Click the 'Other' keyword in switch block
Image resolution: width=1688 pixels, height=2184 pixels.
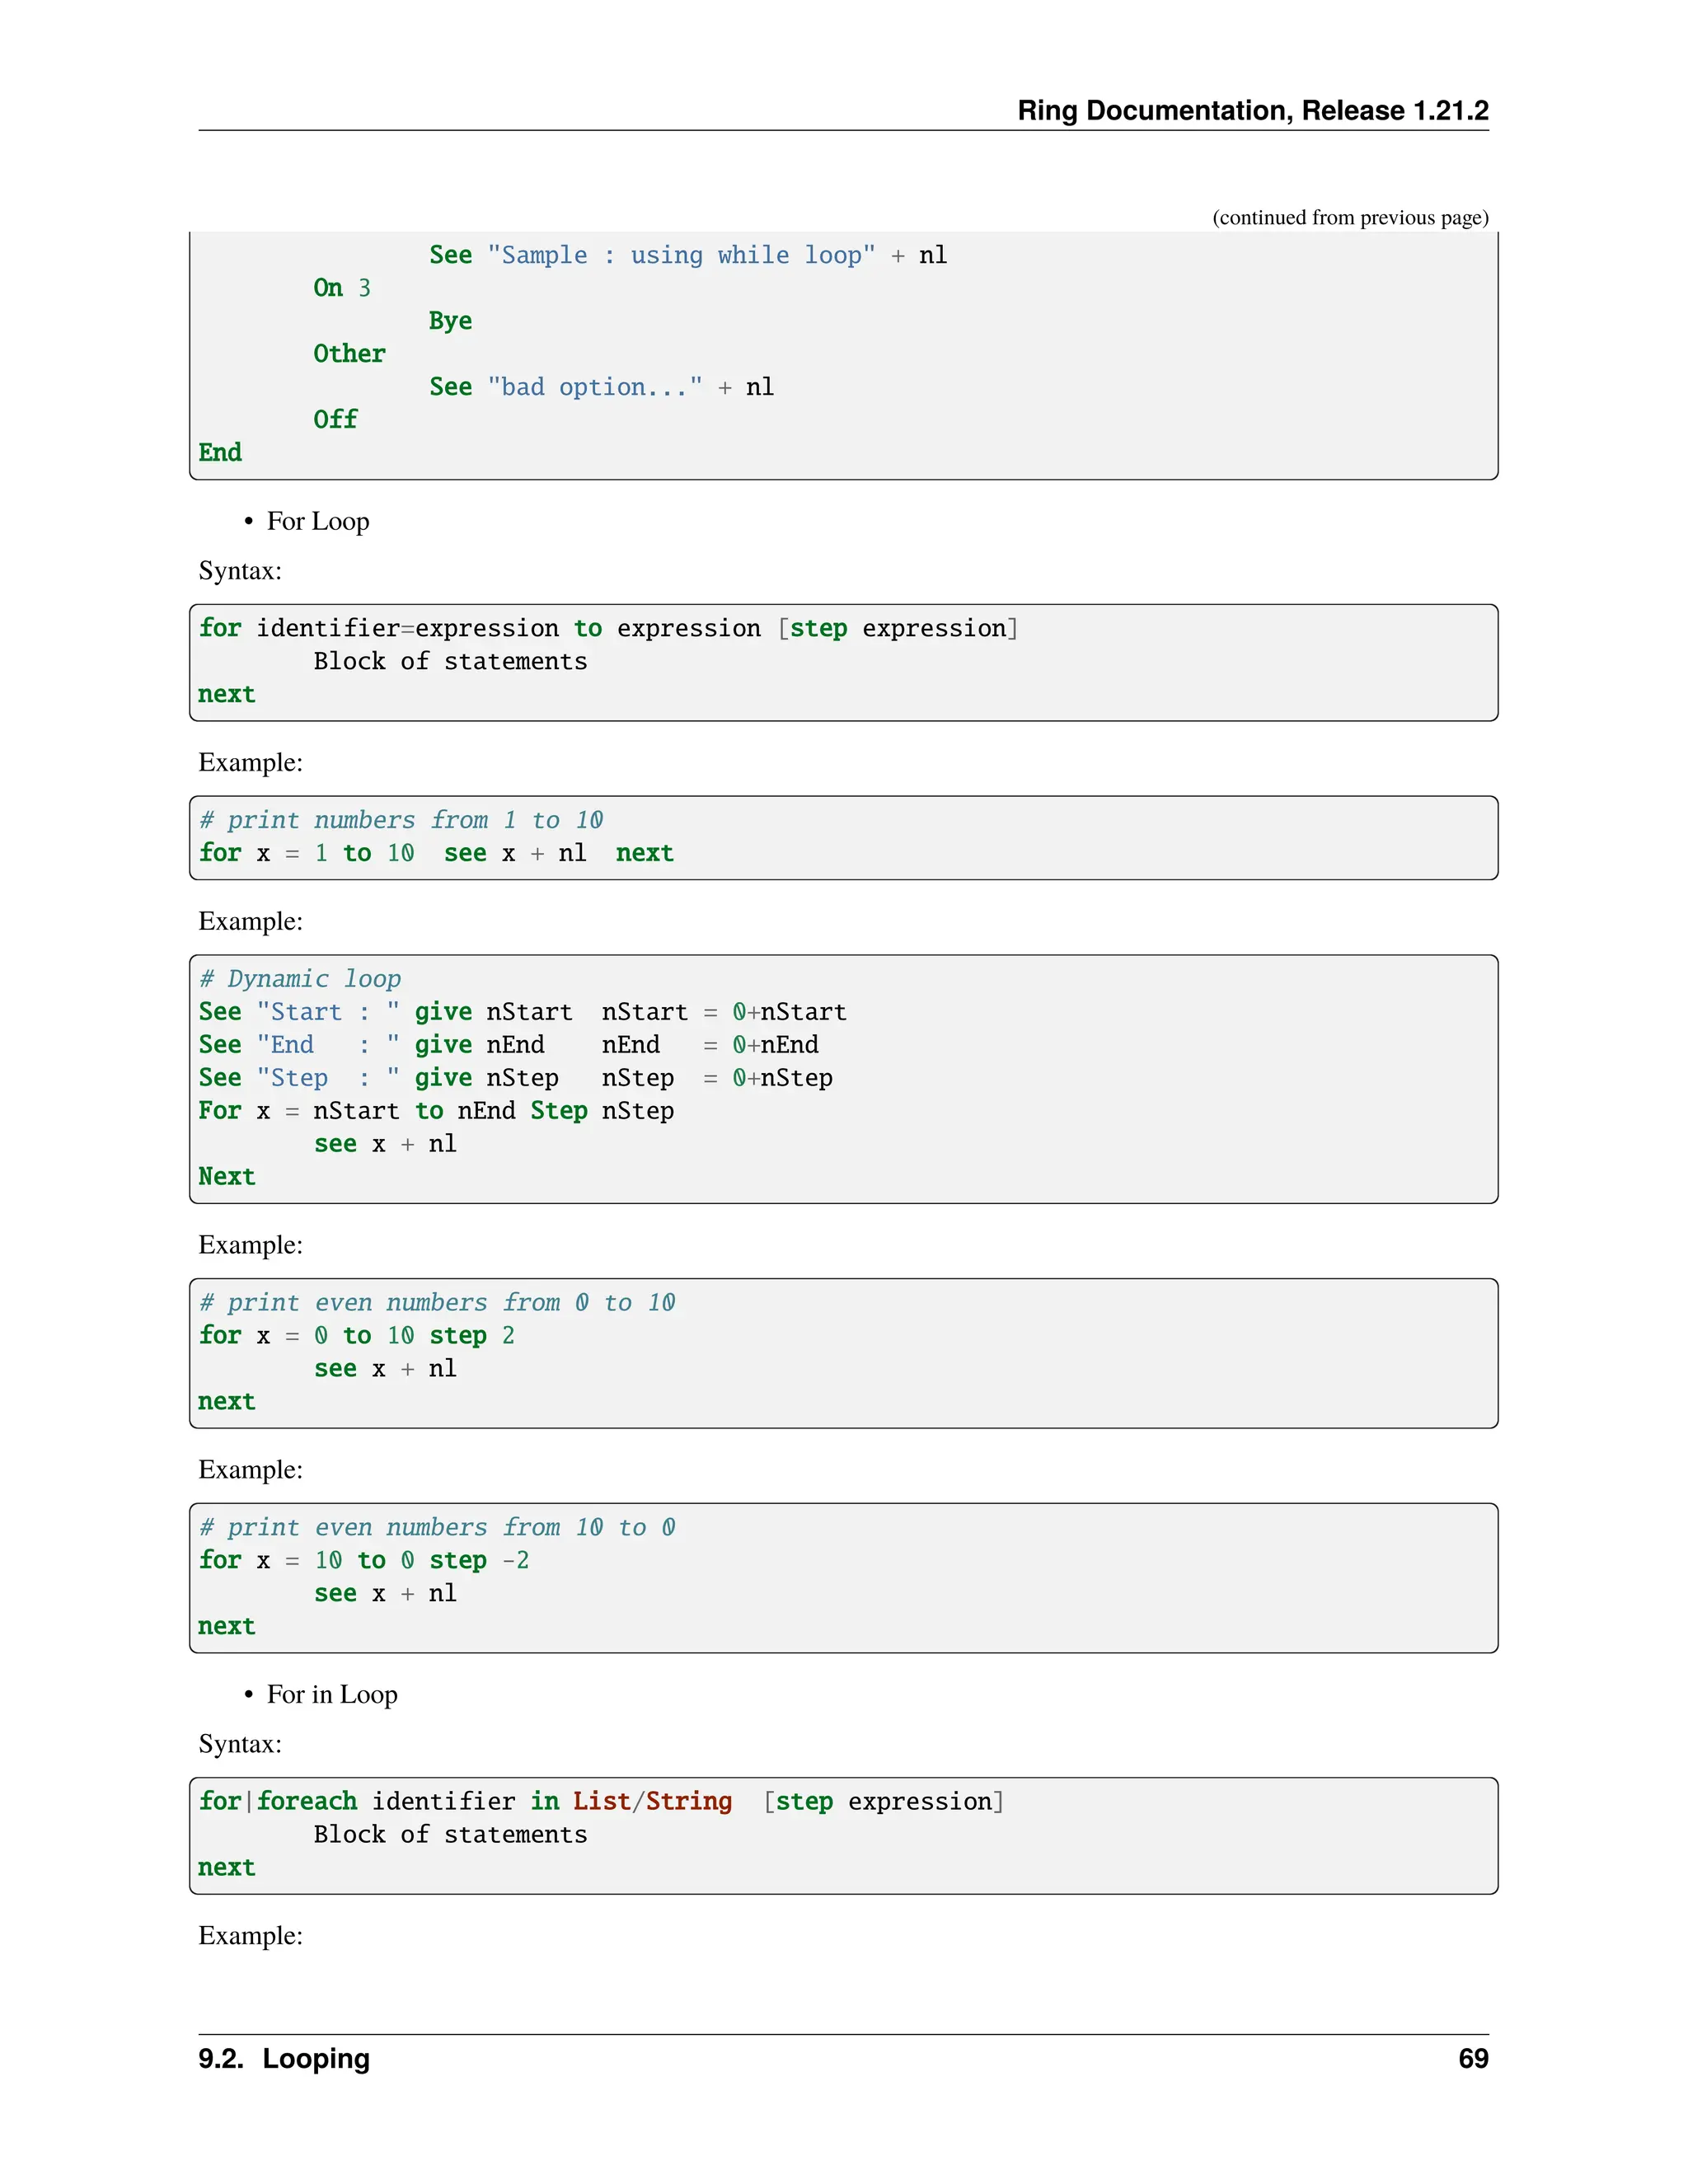(349, 354)
